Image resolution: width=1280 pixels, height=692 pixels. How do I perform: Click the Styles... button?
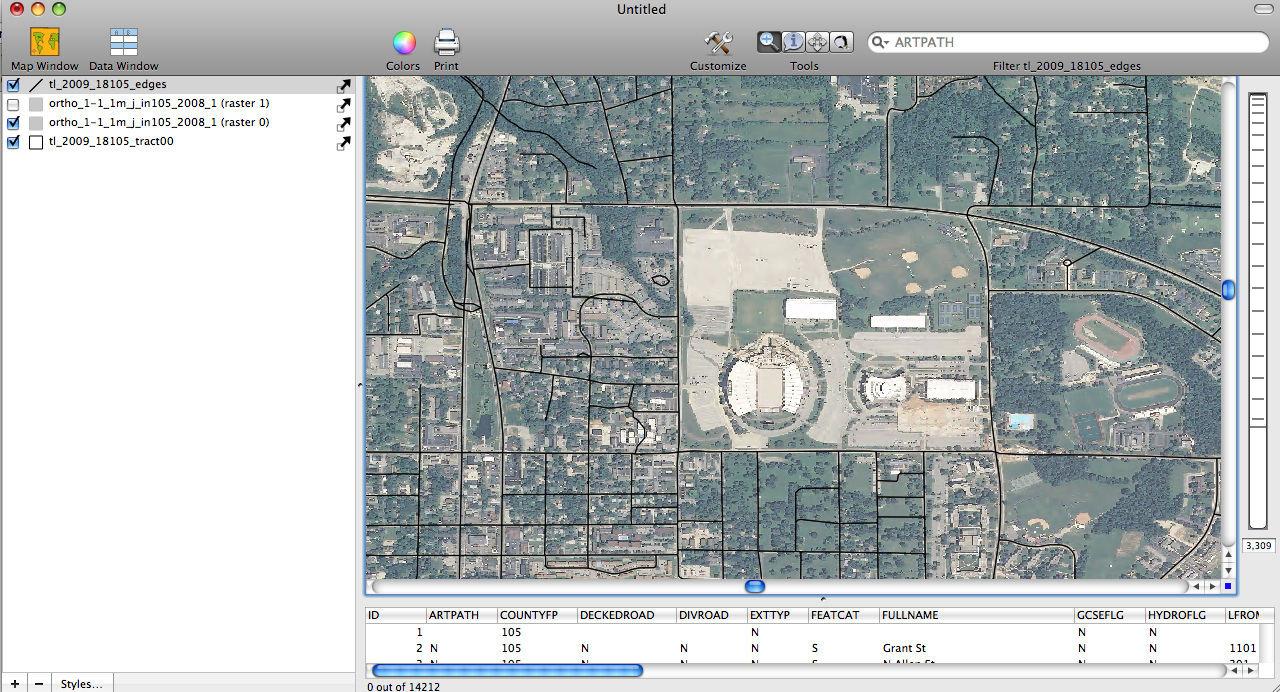point(81,684)
